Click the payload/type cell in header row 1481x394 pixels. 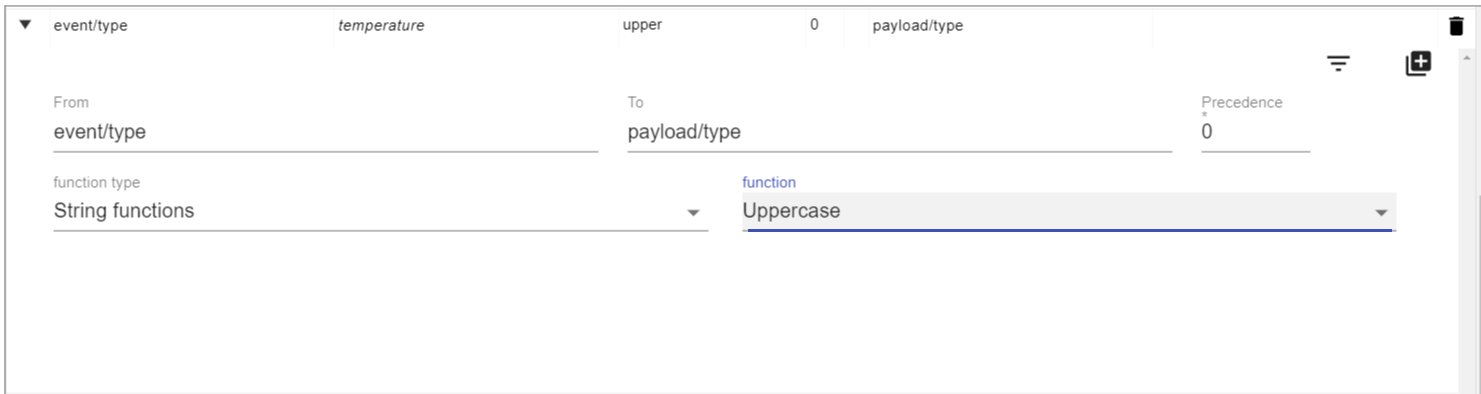(x=918, y=26)
